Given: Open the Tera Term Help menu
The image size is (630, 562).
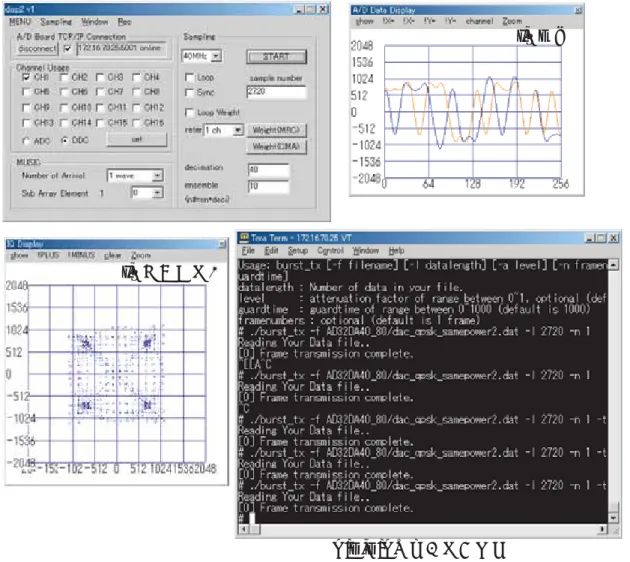Looking at the screenshot, I should (x=396, y=251).
